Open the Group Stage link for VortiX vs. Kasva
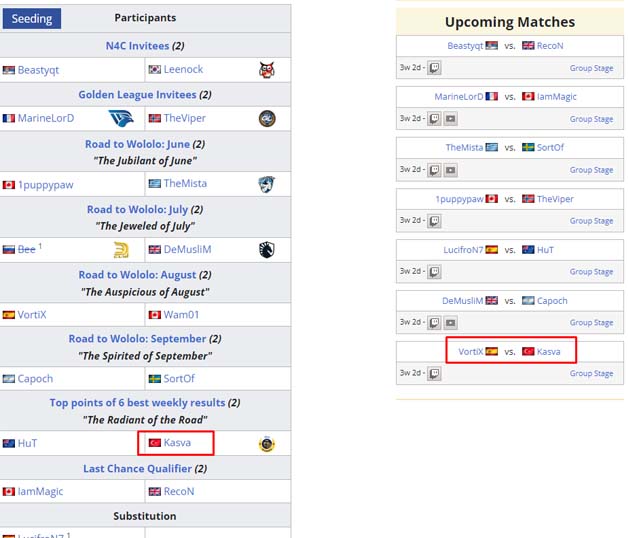Viewport: 628px width, 538px height. pyautogui.click(x=592, y=373)
